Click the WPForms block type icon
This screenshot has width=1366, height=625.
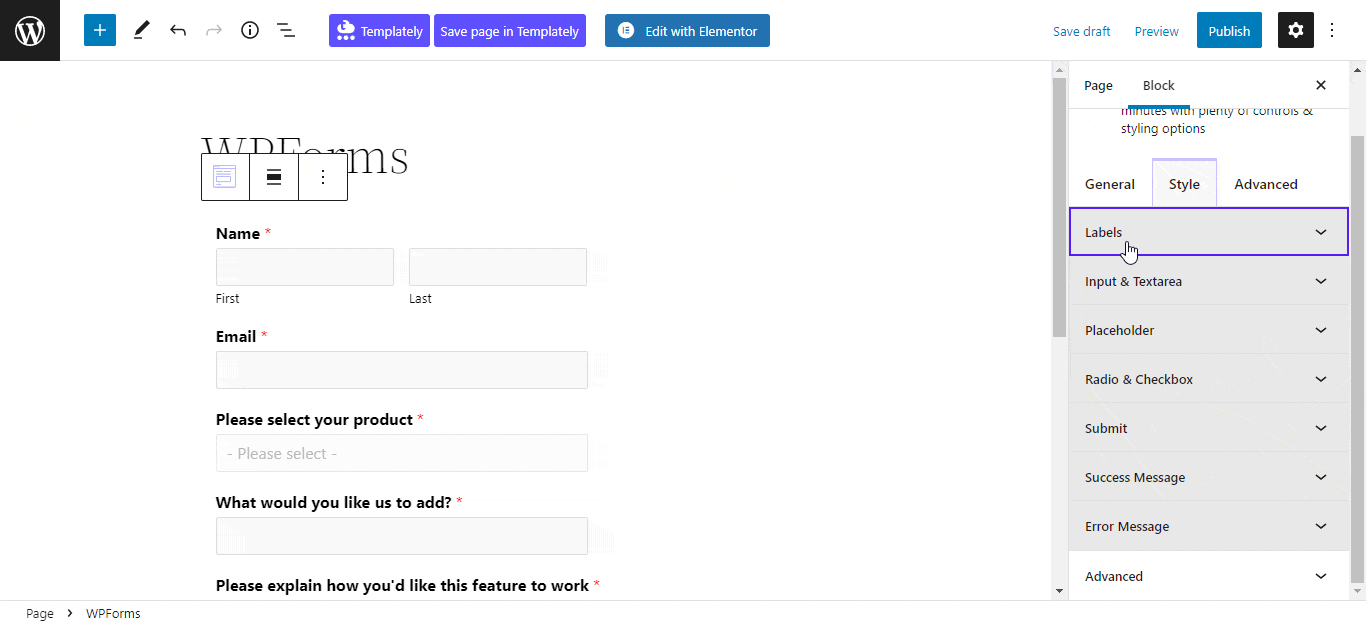pyautogui.click(x=225, y=177)
